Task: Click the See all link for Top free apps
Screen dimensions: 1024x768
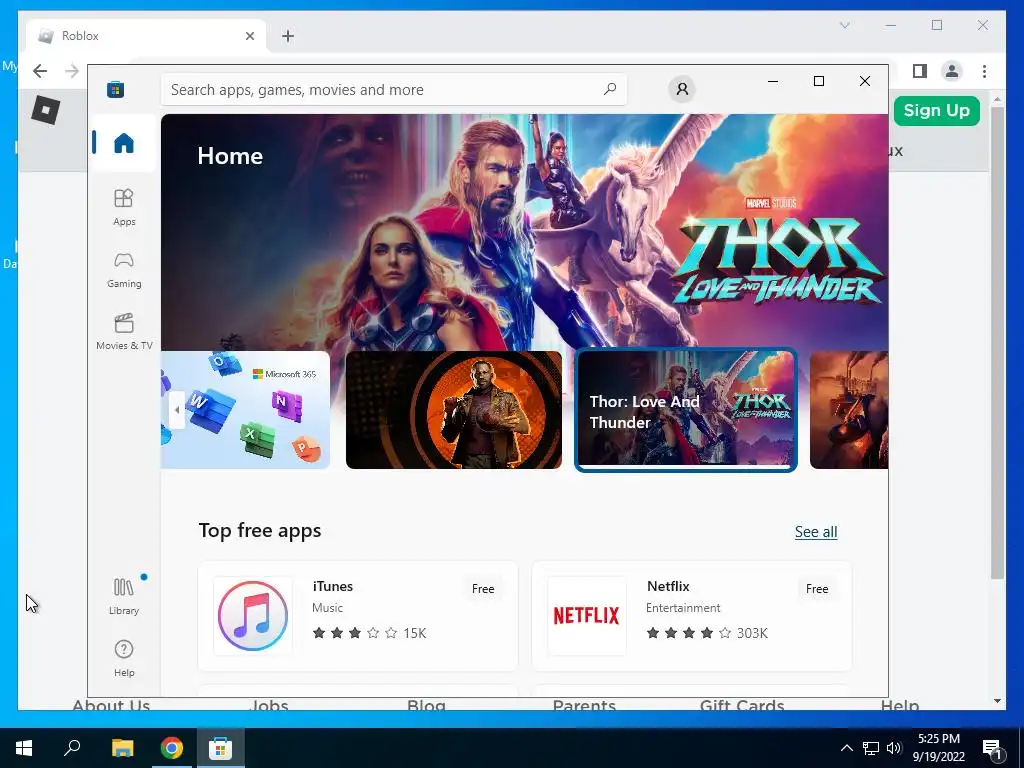Action: 816,532
